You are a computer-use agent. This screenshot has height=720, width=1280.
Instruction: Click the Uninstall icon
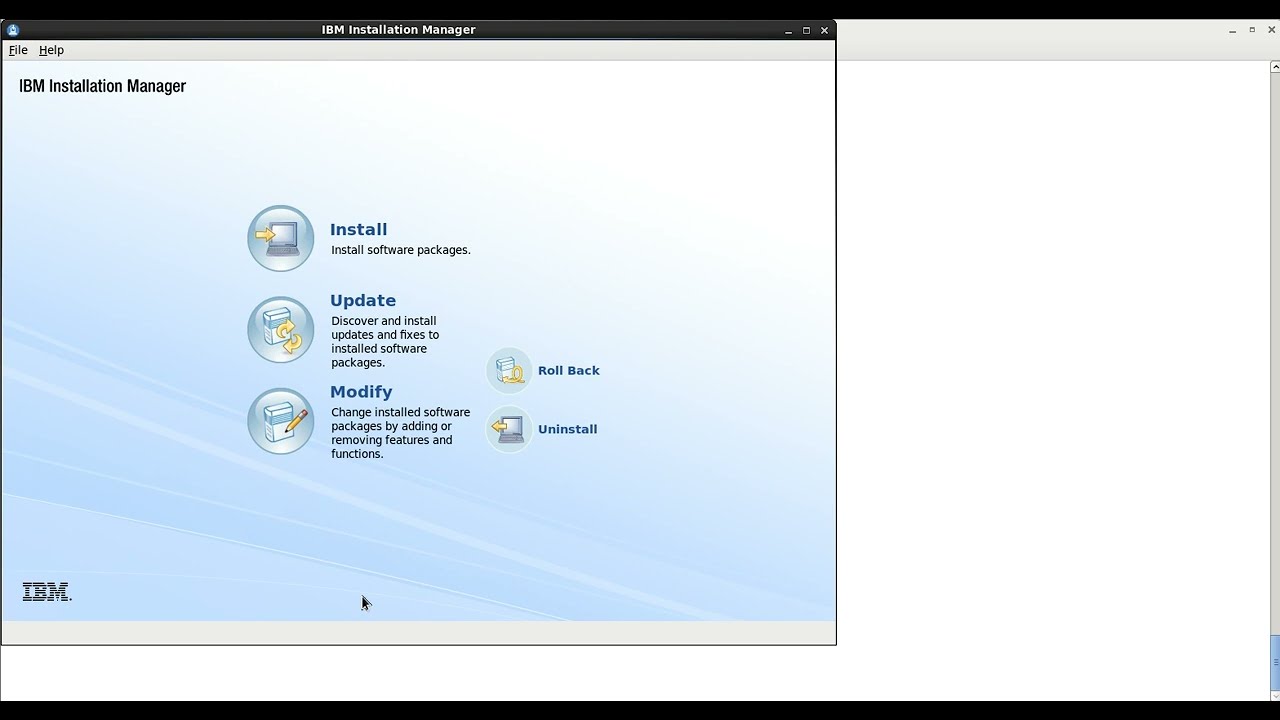pyautogui.click(x=509, y=429)
